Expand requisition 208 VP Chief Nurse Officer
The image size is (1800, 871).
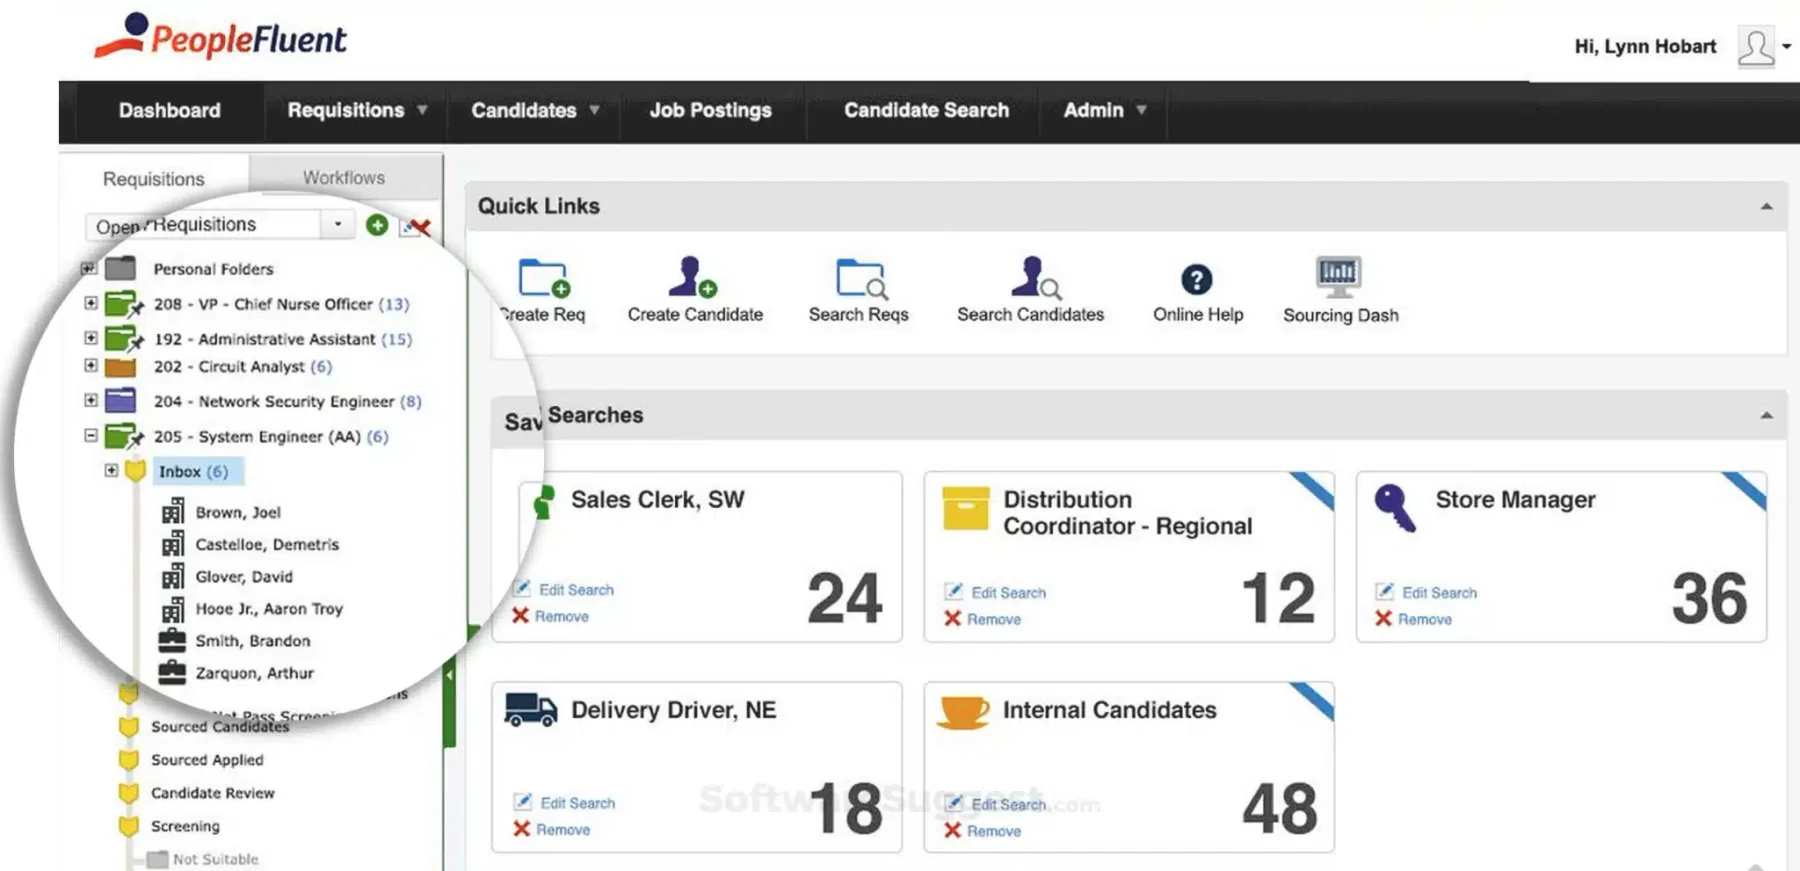91,302
